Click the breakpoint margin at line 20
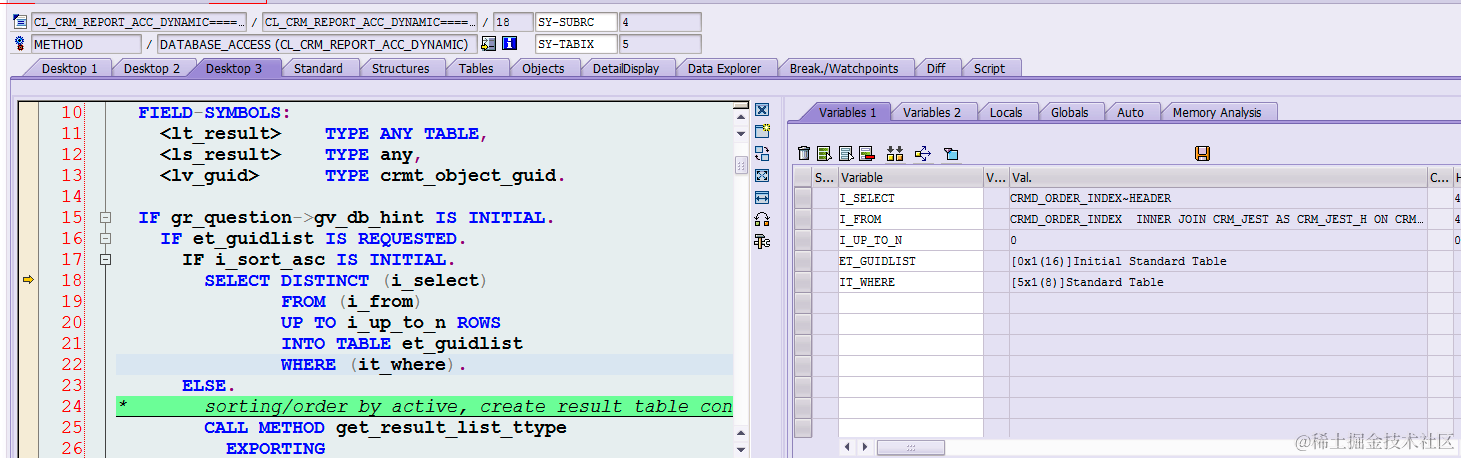Image resolution: width=1461 pixels, height=458 pixels. coord(28,322)
